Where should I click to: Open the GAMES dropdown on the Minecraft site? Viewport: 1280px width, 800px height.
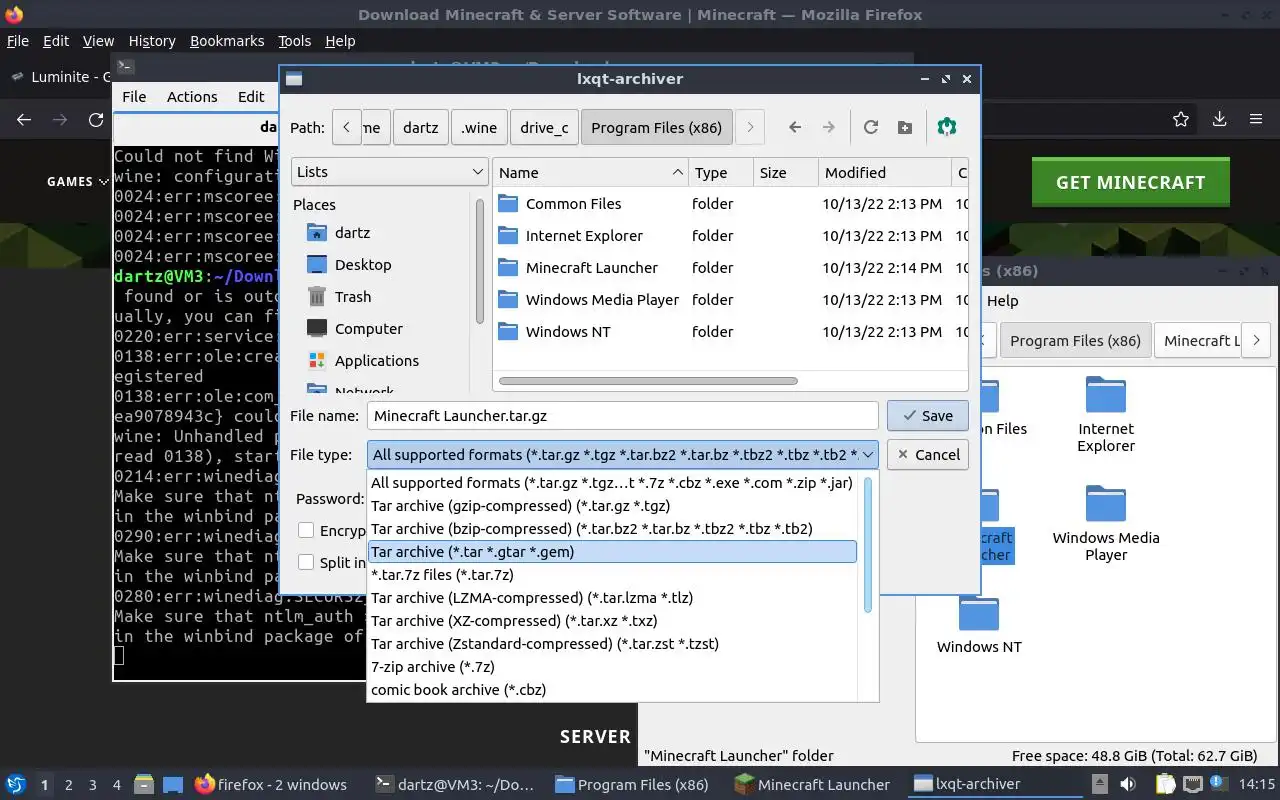[77, 181]
